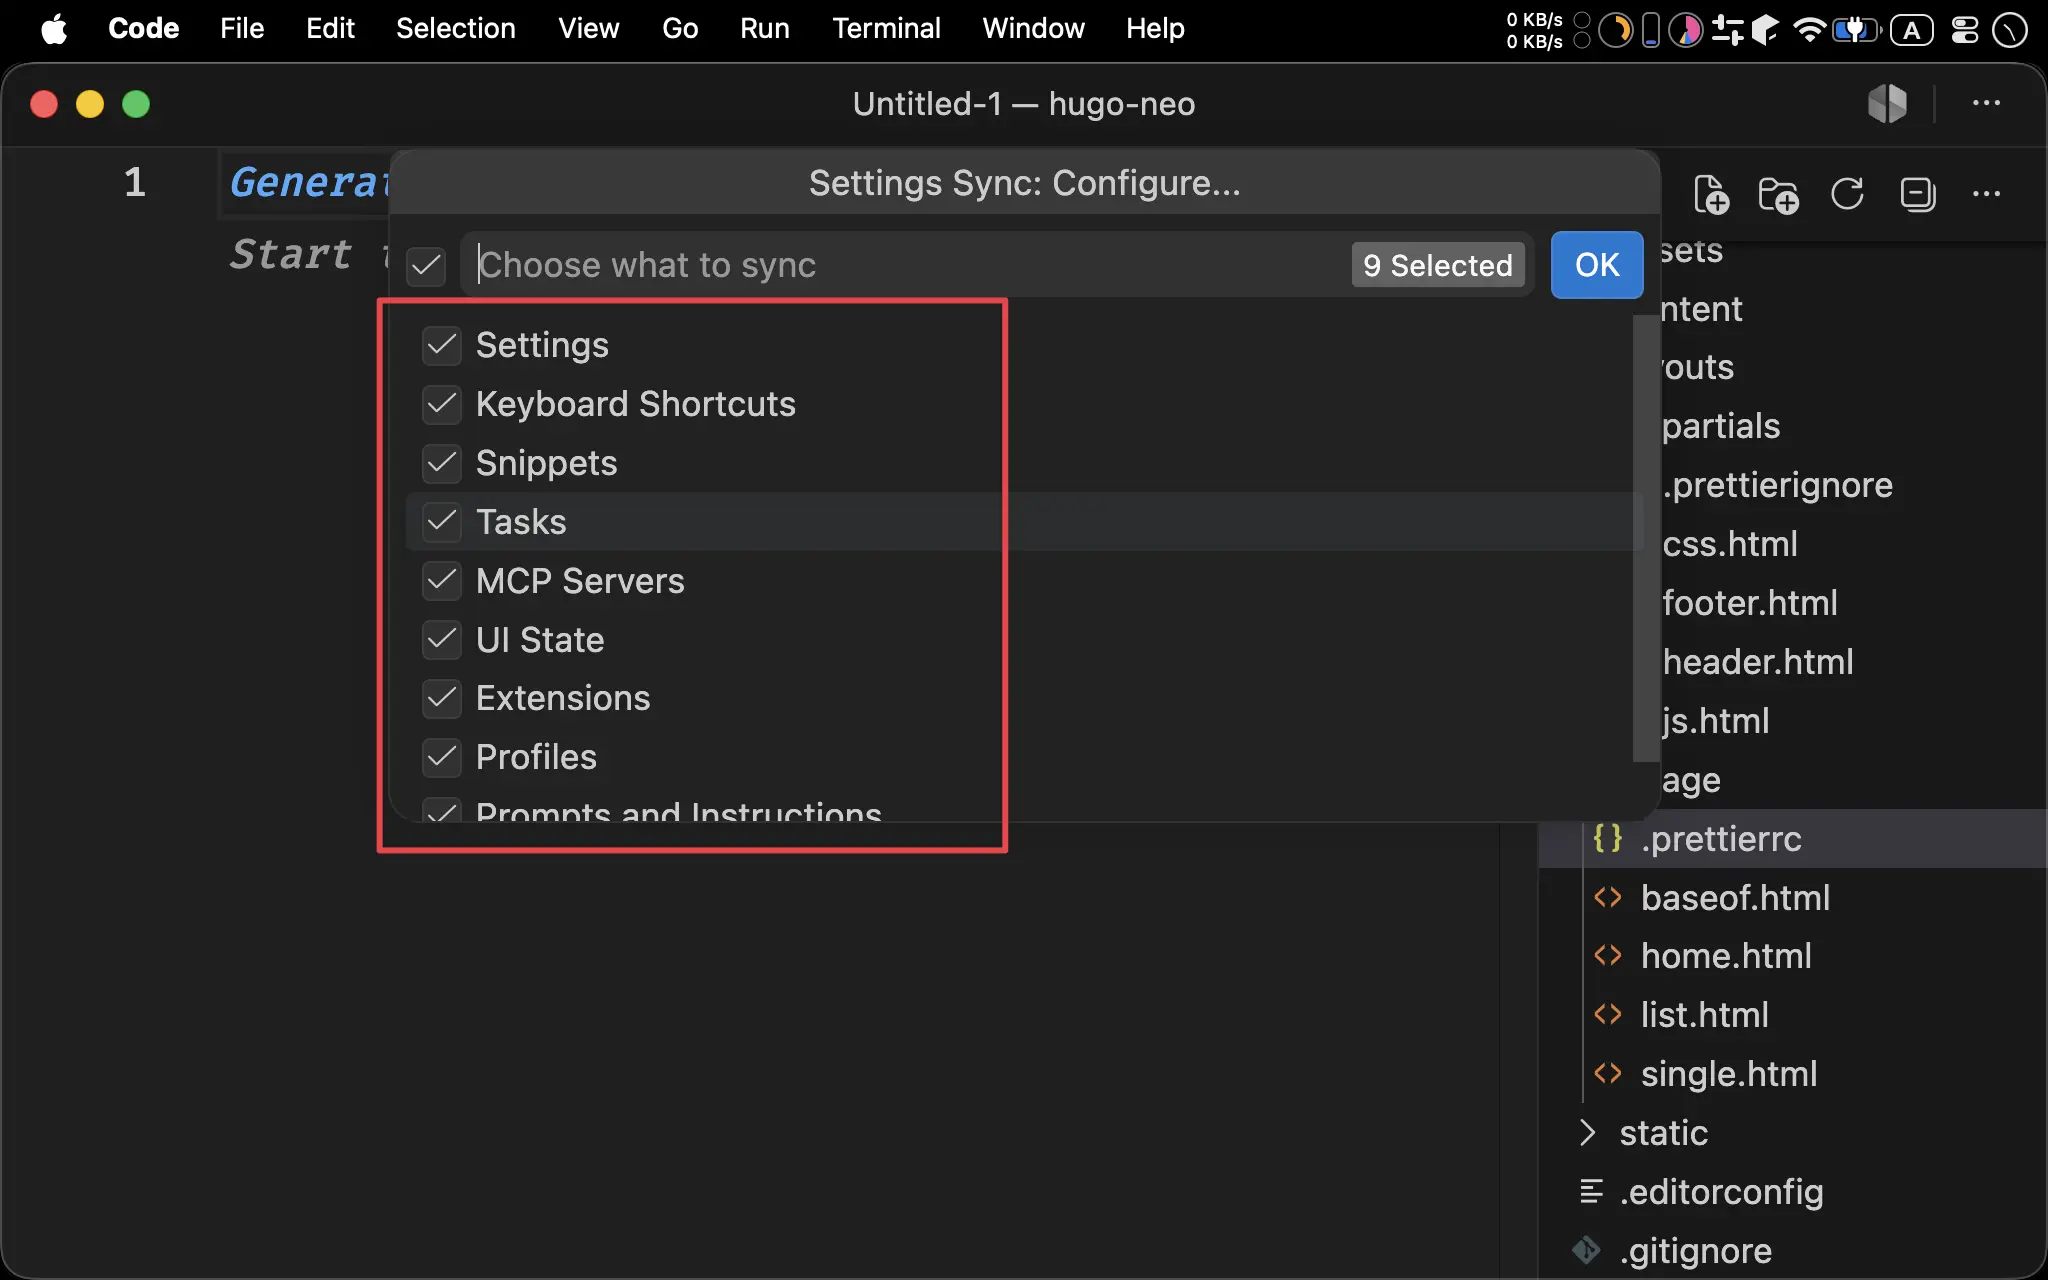Open the Window menu
The width and height of the screenshot is (2048, 1280).
(x=1033, y=28)
